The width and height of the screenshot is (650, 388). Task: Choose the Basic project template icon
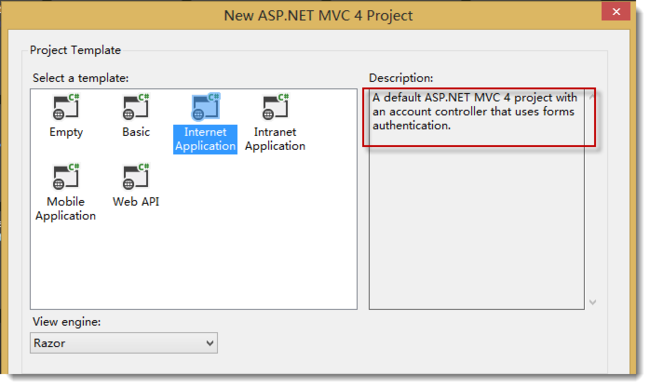tap(136, 107)
